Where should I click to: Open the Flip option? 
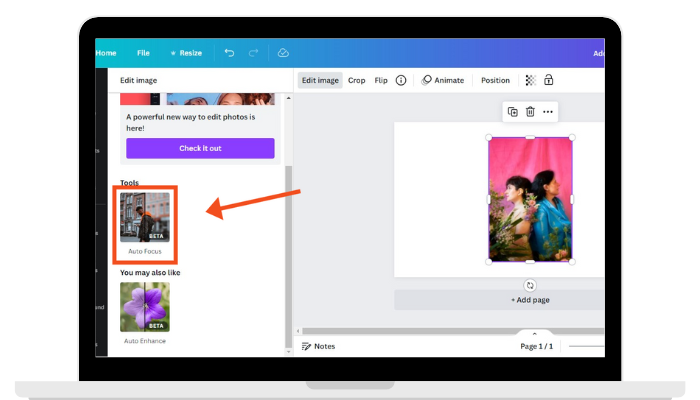tap(381, 80)
